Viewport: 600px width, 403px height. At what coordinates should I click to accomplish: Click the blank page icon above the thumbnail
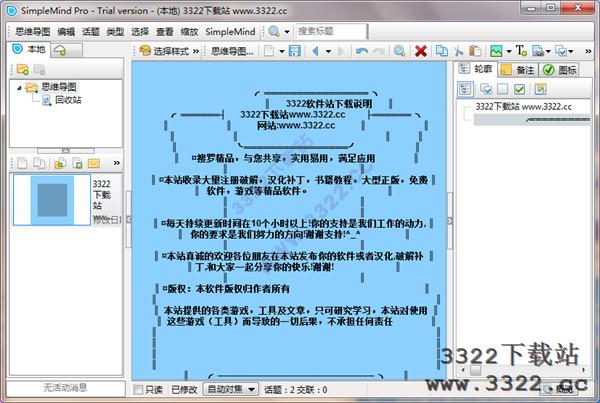tap(22, 163)
